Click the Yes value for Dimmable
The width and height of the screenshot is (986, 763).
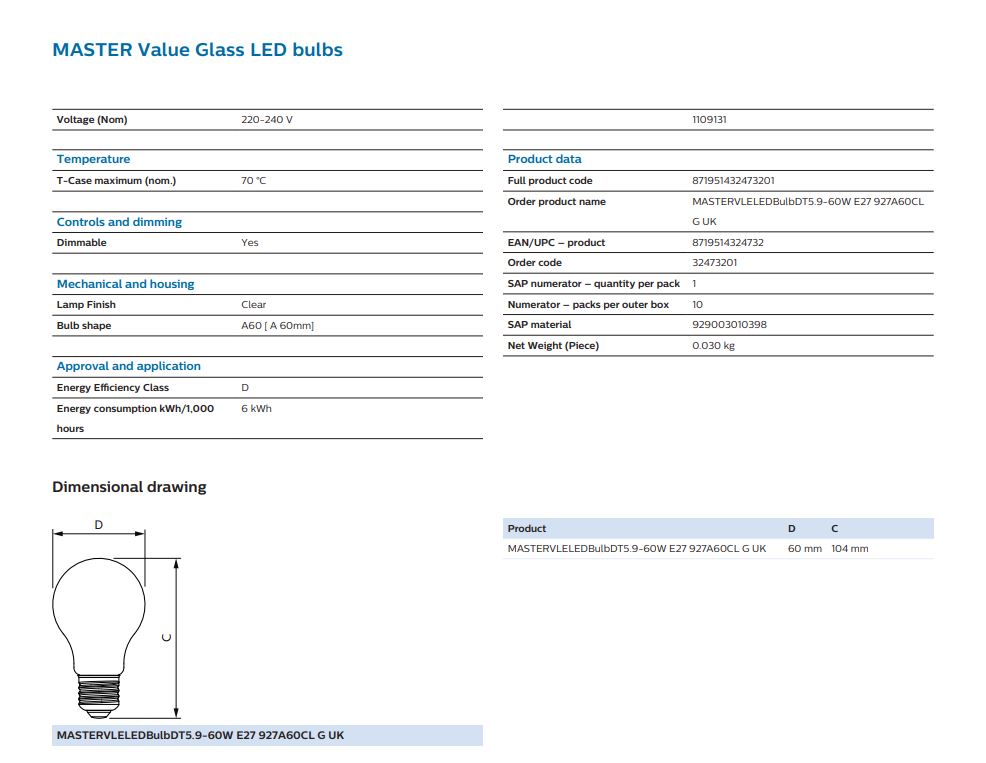pyautogui.click(x=250, y=243)
